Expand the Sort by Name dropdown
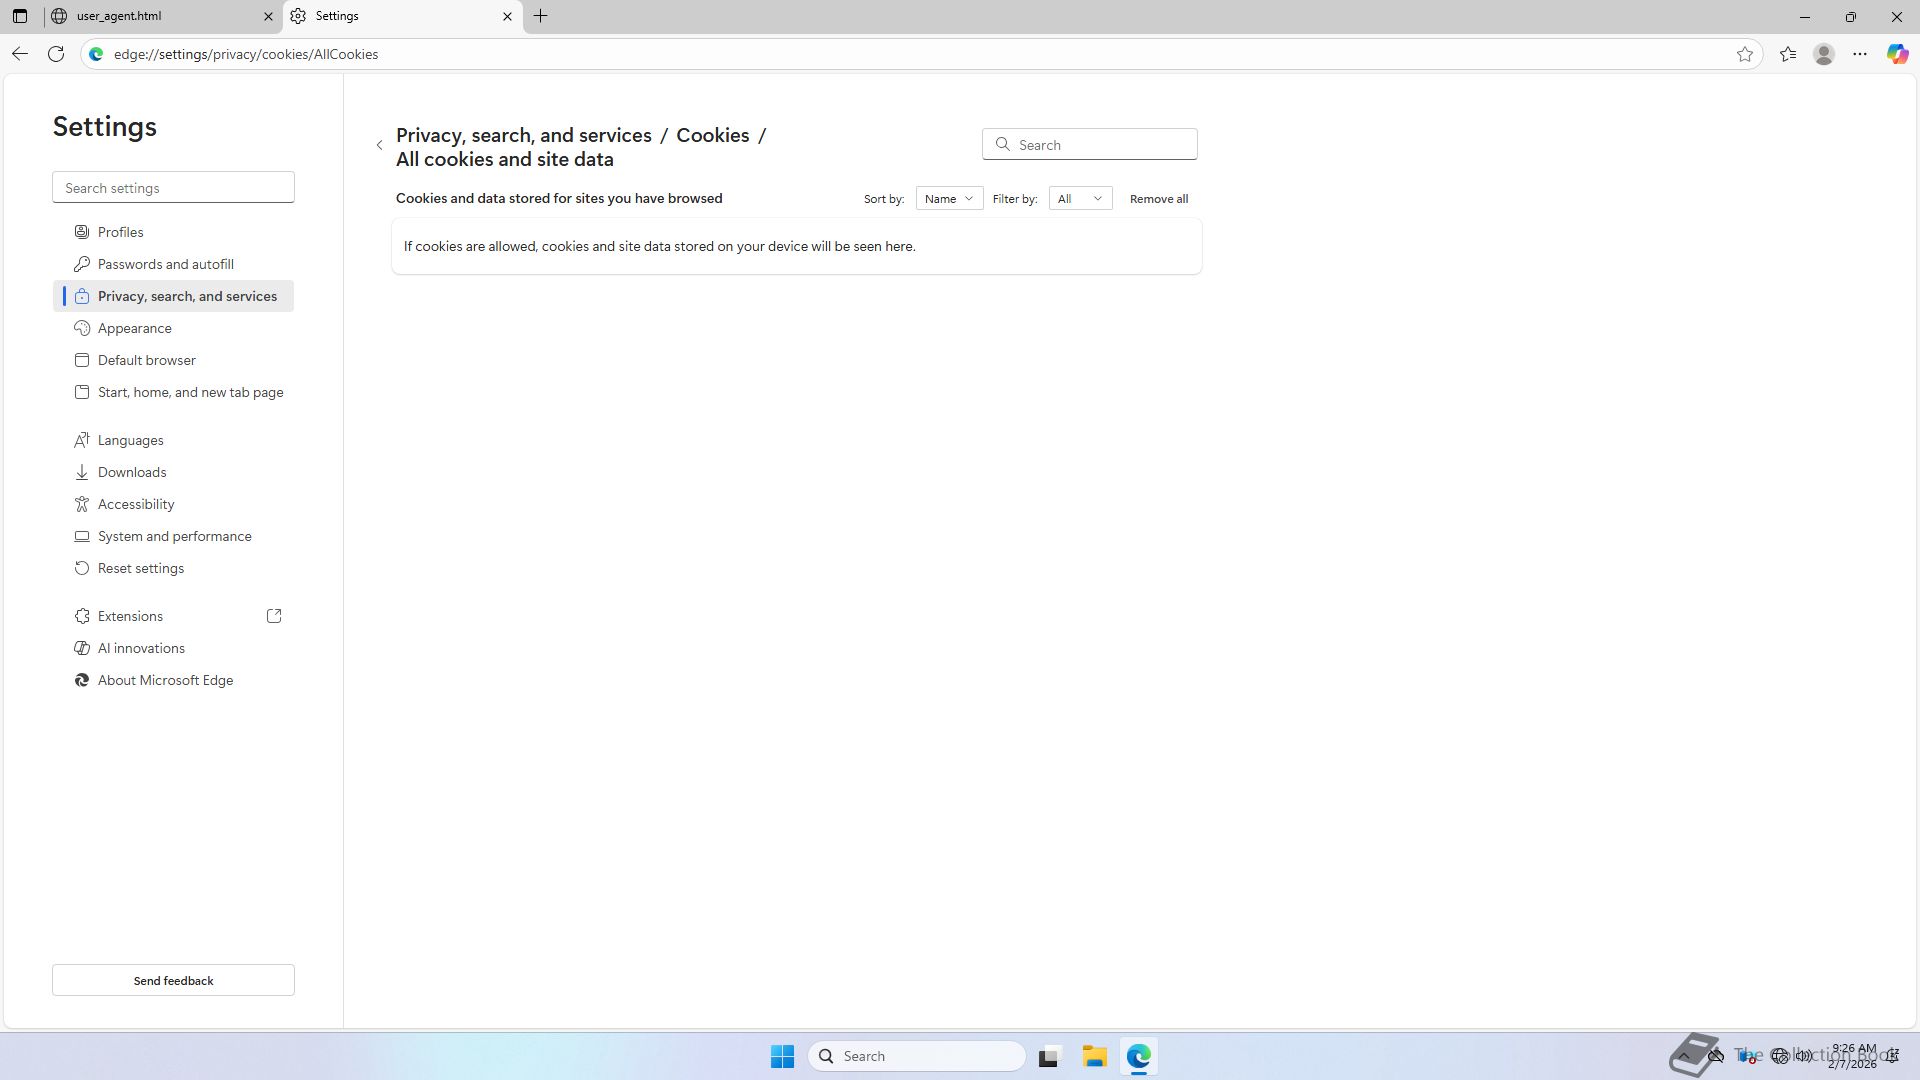This screenshot has height=1080, width=1920. [x=949, y=199]
